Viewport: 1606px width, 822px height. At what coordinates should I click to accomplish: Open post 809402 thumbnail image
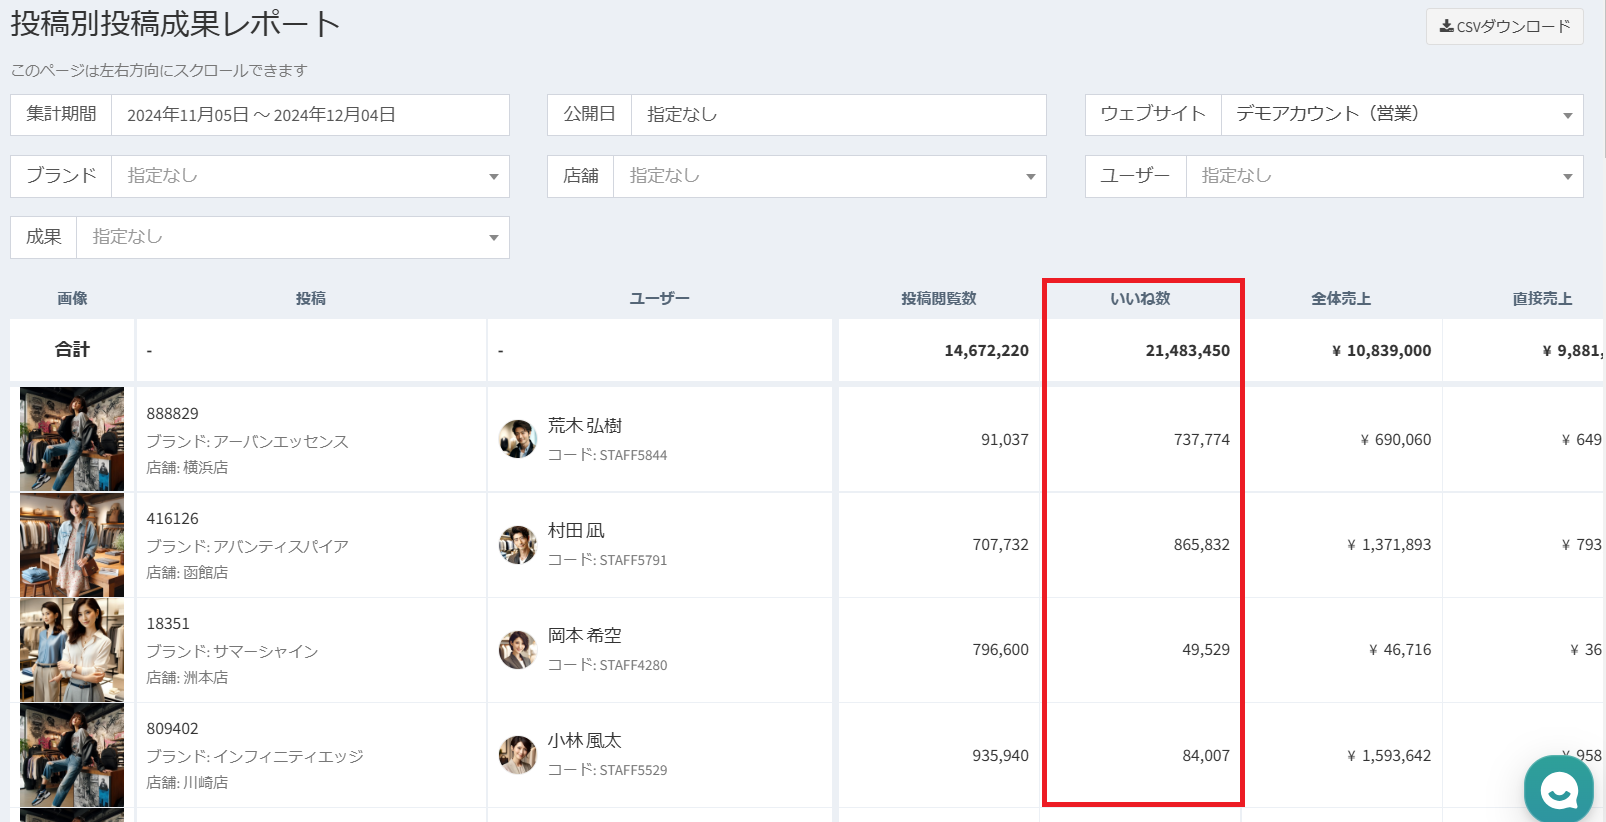[72, 755]
